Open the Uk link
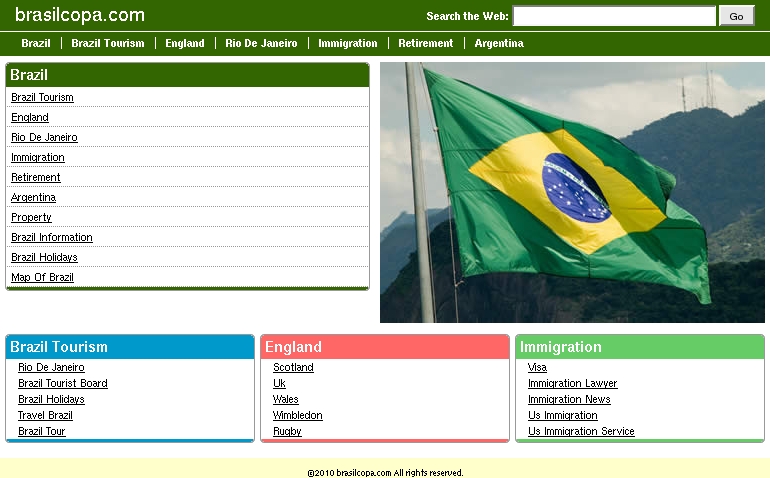The height and width of the screenshot is (478, 770). coord(279,383)
